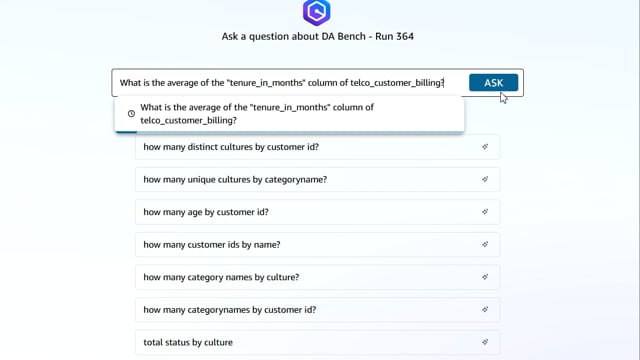Click the clock history icon in suggestion
The image size is (640, 360).
pyautogui.click(x=131, y=114)
